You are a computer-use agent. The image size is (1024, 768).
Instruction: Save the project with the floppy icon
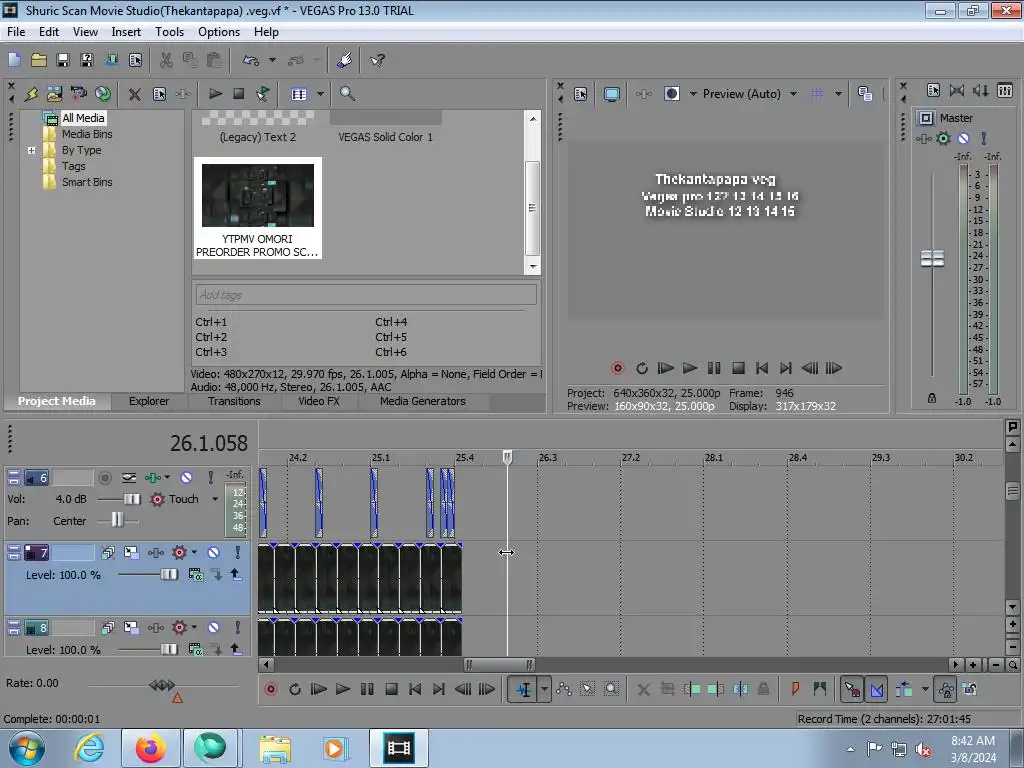pos(63,60)
